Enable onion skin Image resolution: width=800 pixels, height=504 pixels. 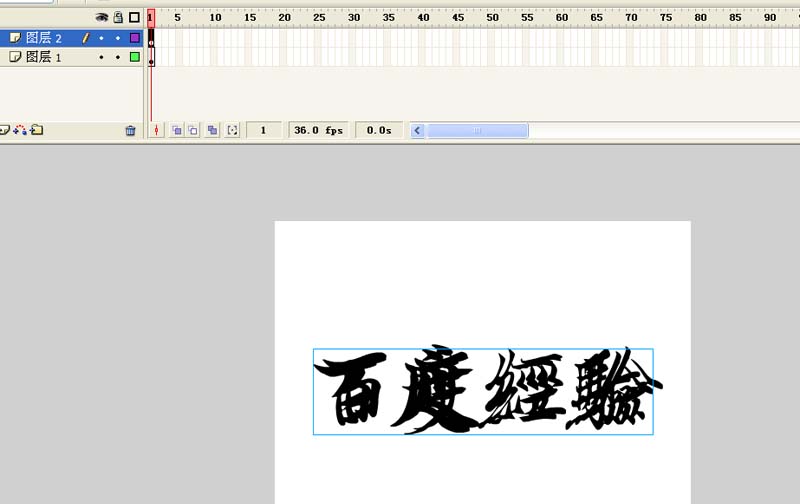coord(177,131)
